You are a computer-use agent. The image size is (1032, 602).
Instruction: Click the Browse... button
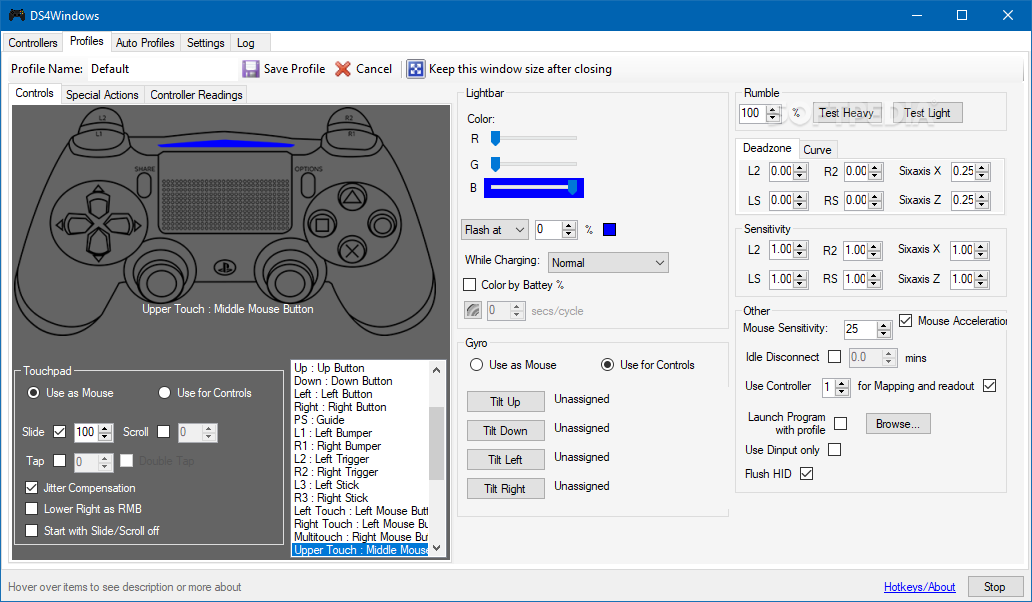coord(898,424)
